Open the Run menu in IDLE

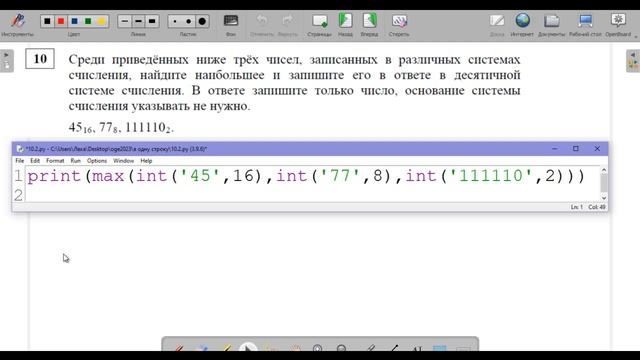click(x=76, y=161)
